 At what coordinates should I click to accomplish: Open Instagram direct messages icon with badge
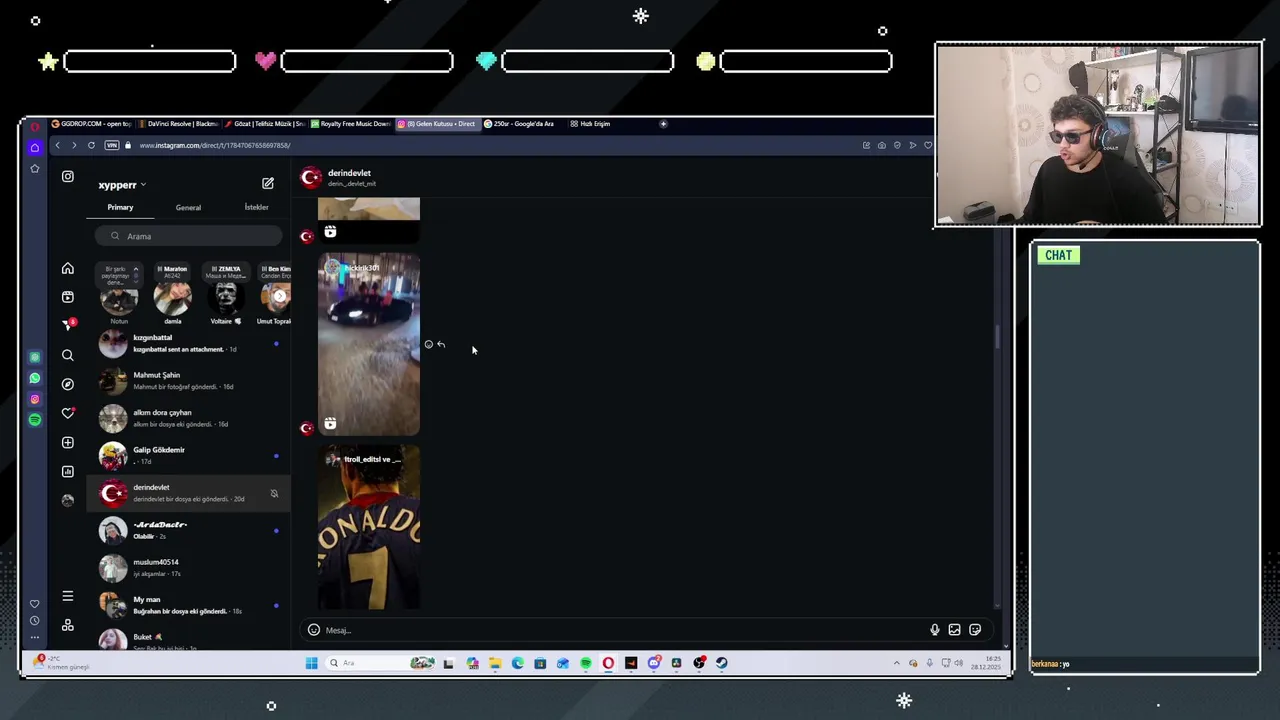(x=68, y=325)
